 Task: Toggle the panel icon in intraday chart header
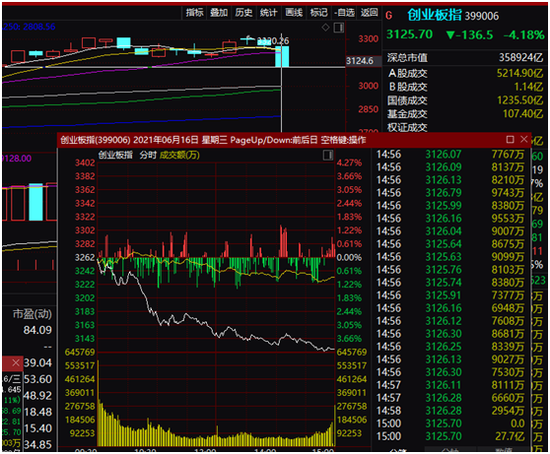[328, 155]
